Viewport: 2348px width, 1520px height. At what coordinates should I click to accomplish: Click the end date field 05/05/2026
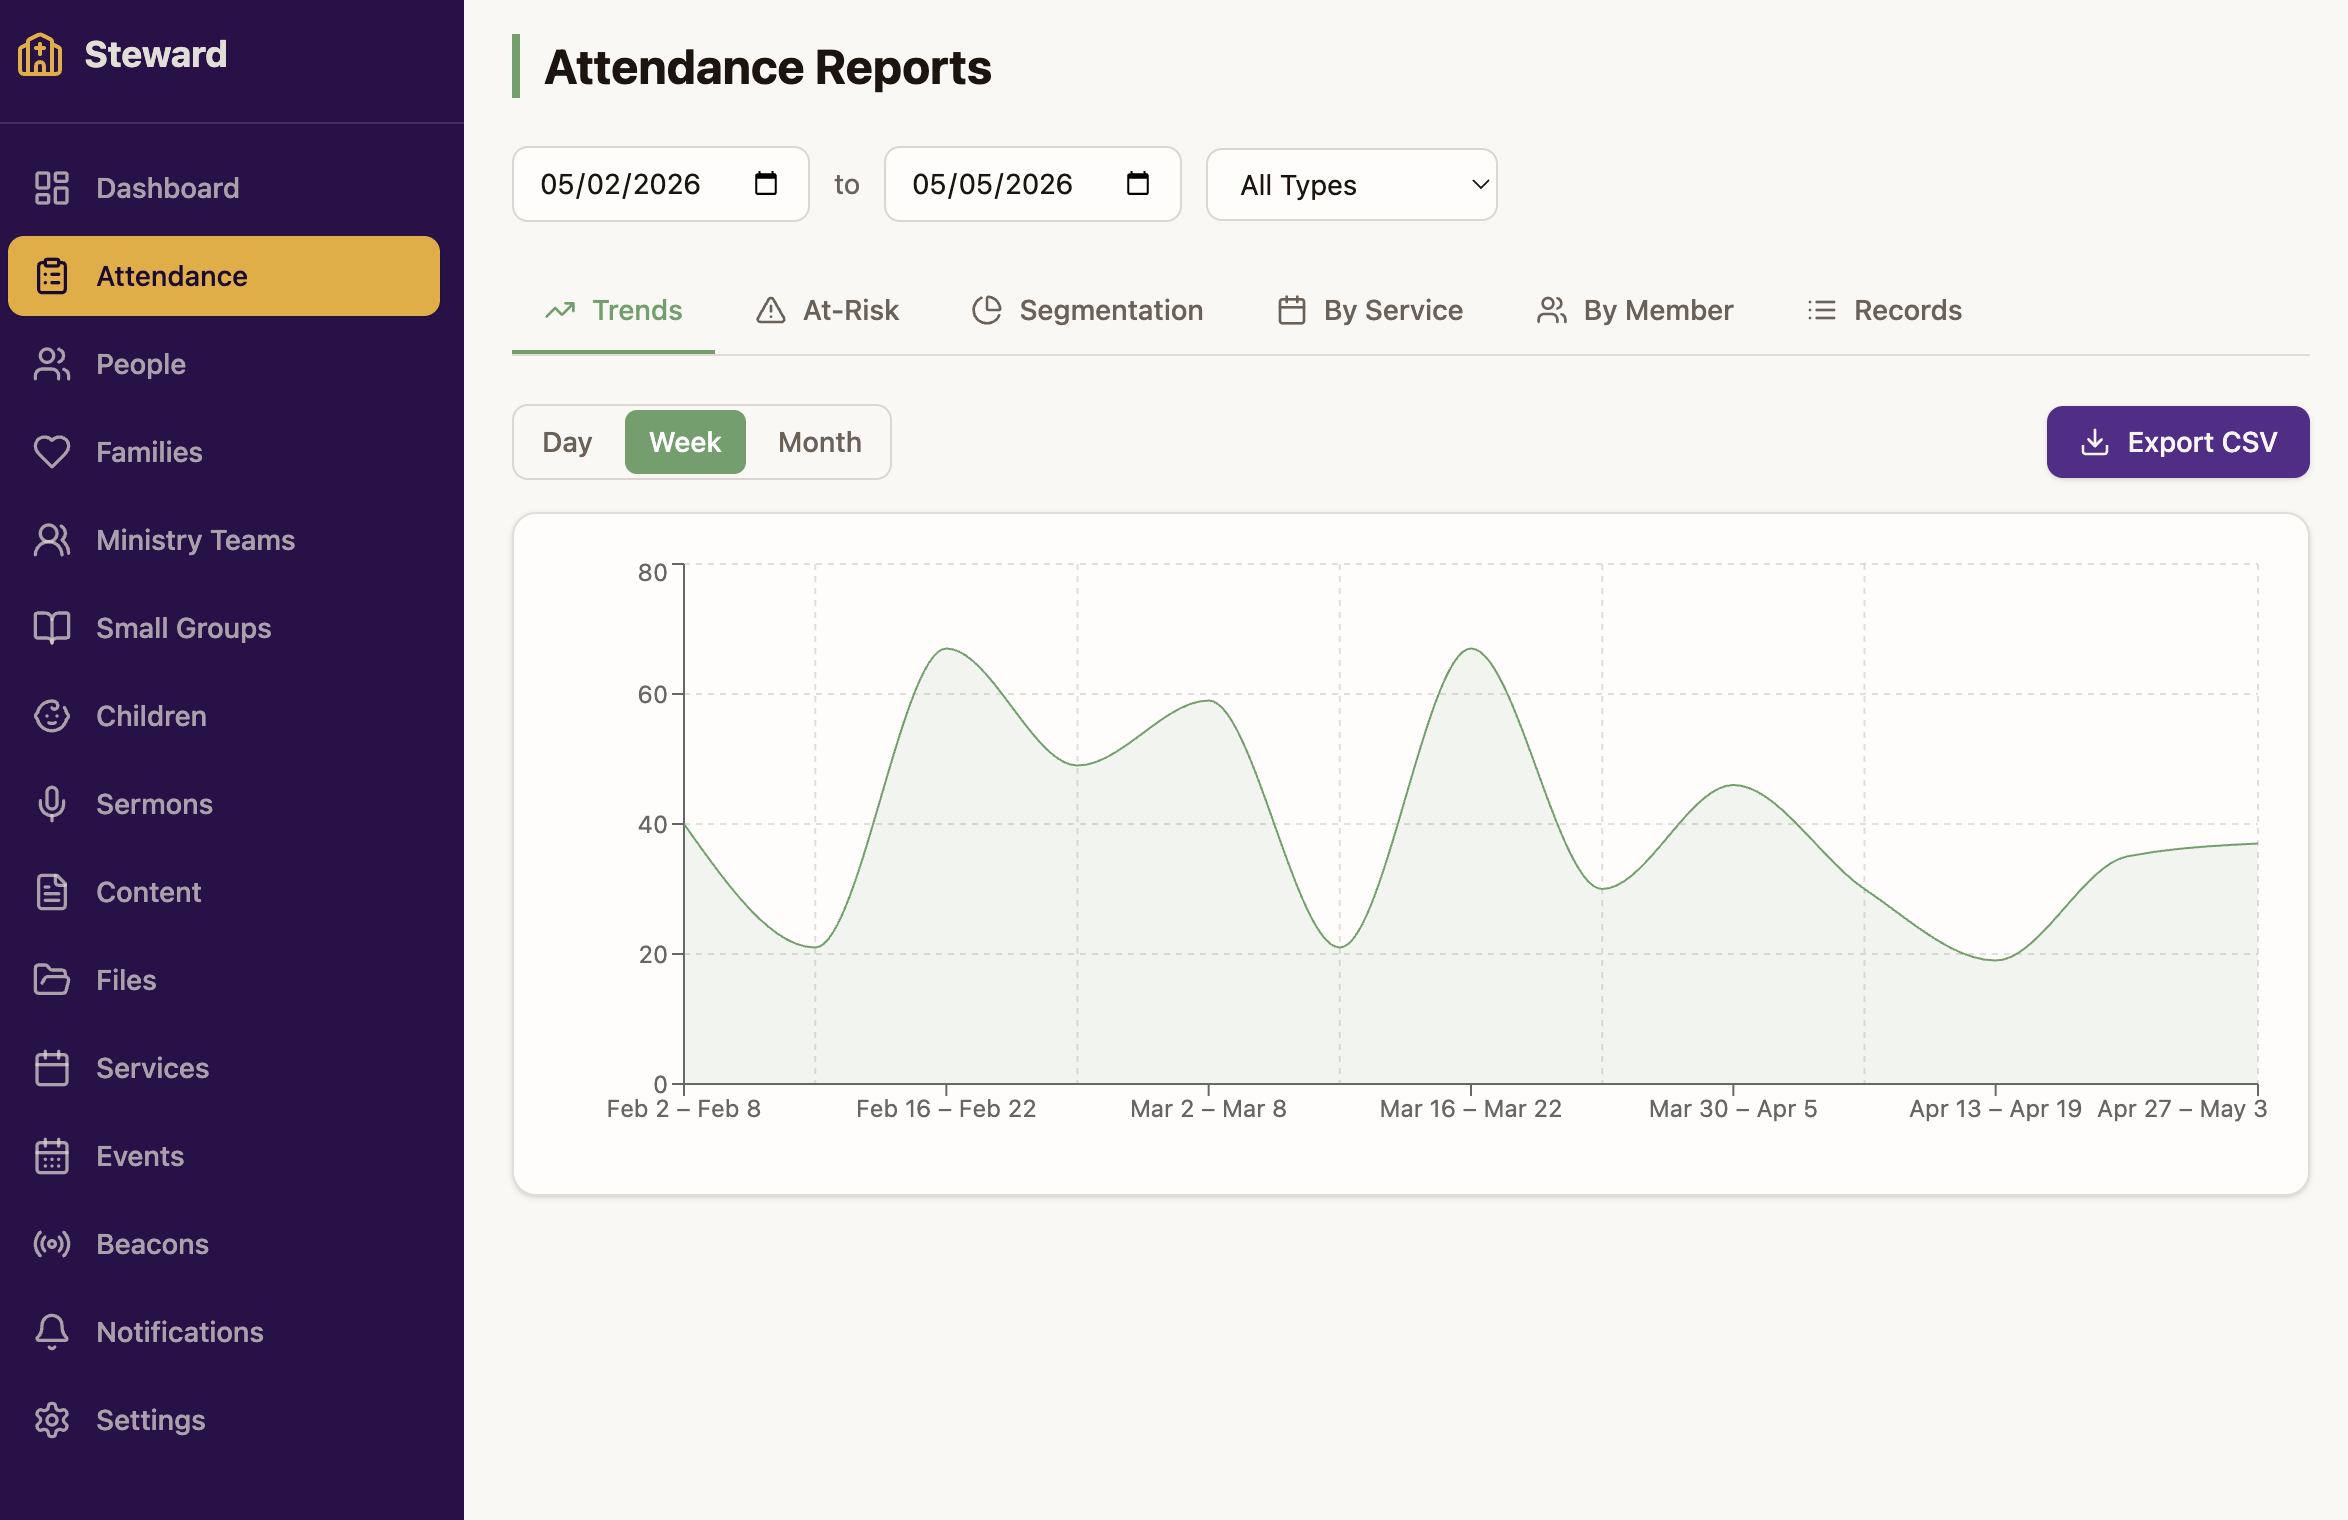[1032, 184]
